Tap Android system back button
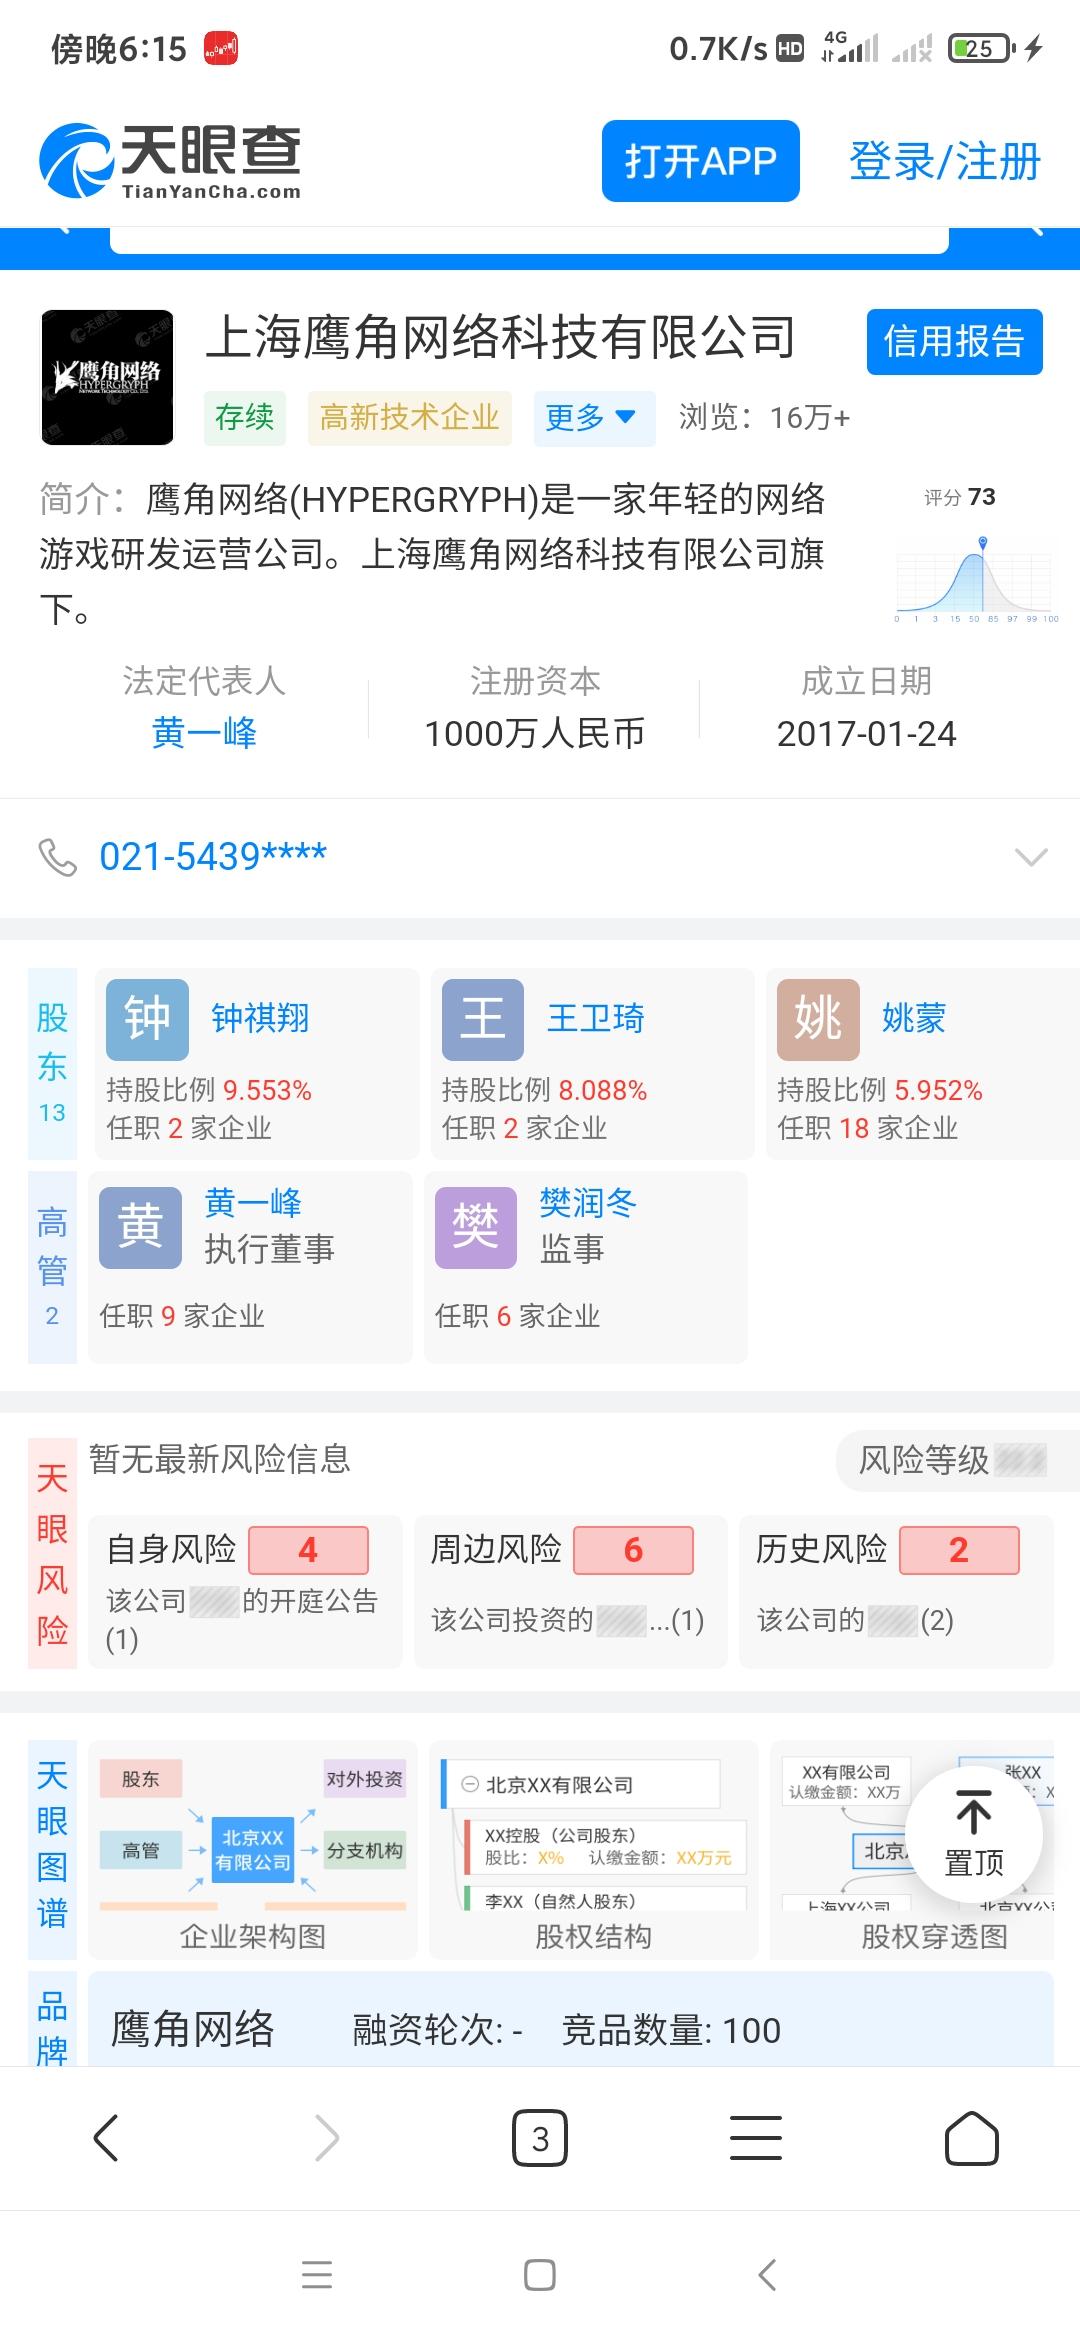This screenshot has width=1080, height=2340. (767, 2274)
